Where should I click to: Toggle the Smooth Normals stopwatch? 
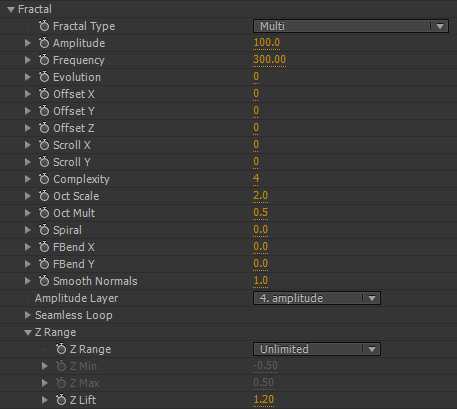[x=44, y=281]
